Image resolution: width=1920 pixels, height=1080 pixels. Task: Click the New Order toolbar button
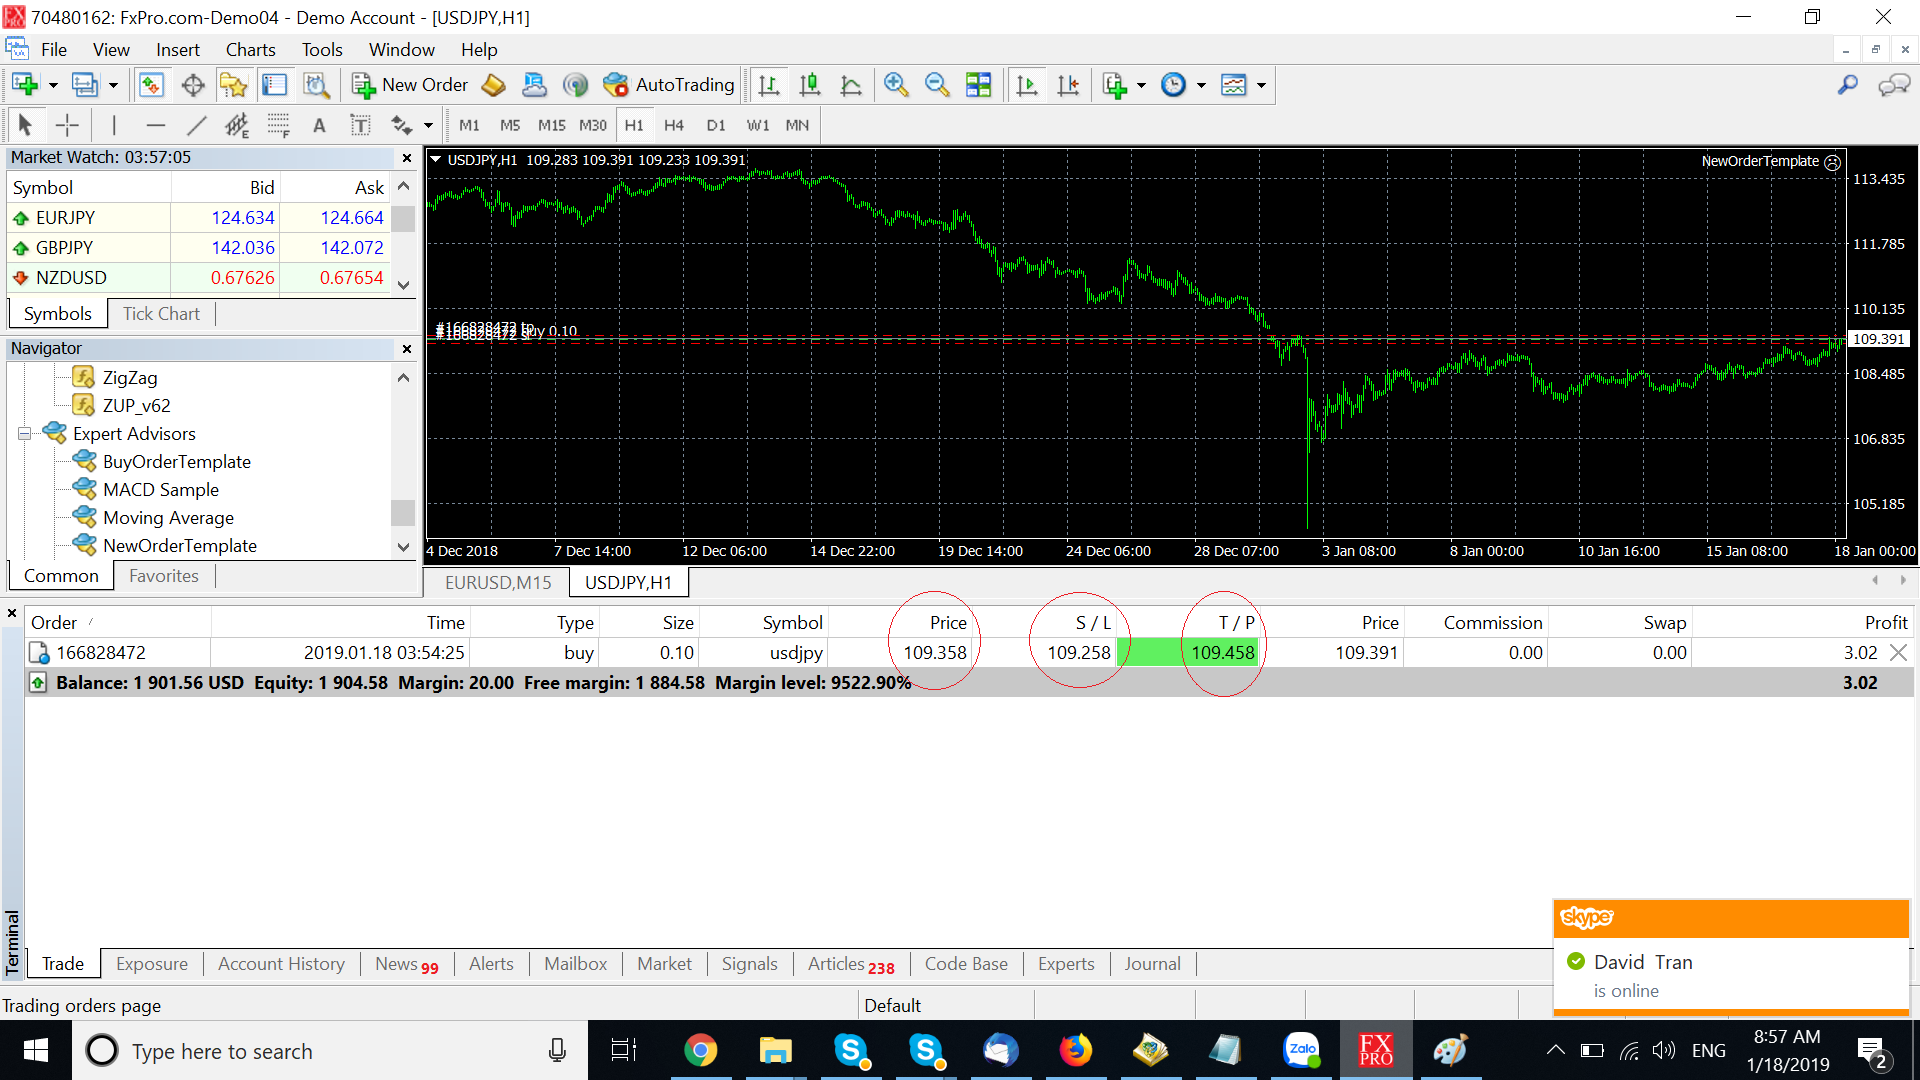(x=410, y=85)
